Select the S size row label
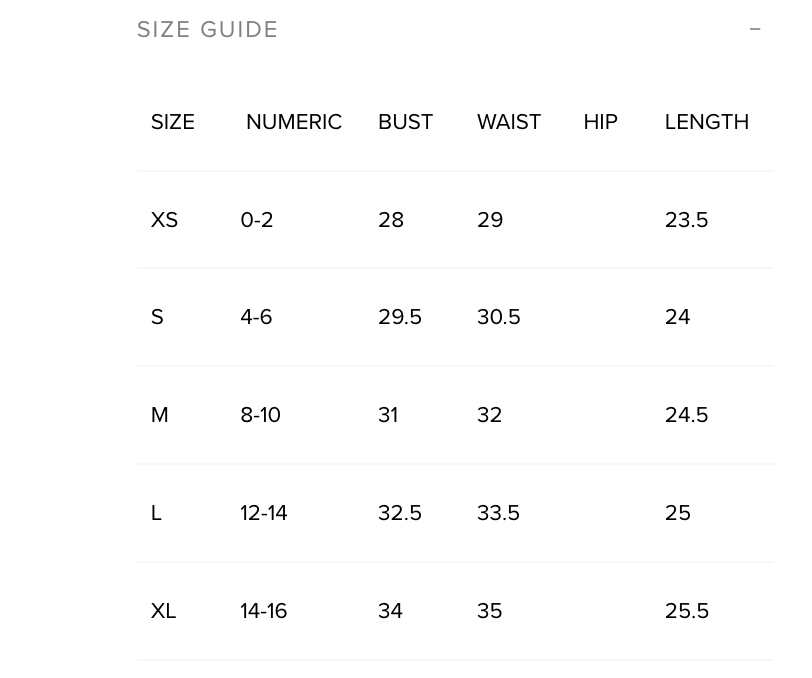This screenshot has height=678, width=812. coord(157,317)
